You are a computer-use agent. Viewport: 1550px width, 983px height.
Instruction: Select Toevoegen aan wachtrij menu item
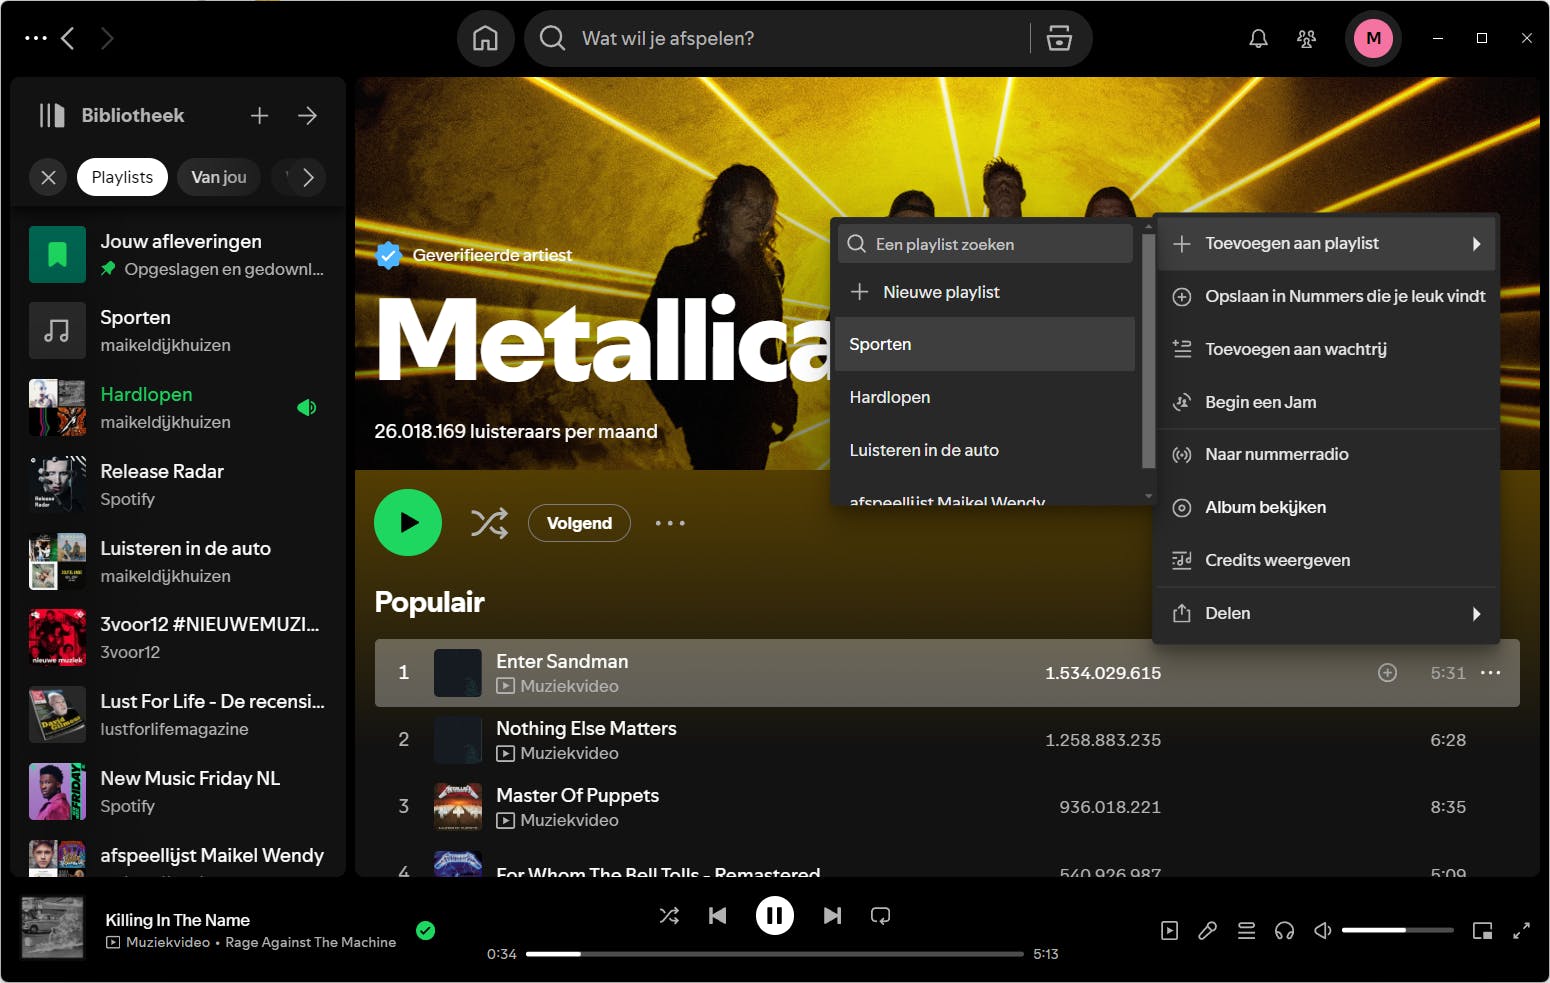[x=1296, y=349]
